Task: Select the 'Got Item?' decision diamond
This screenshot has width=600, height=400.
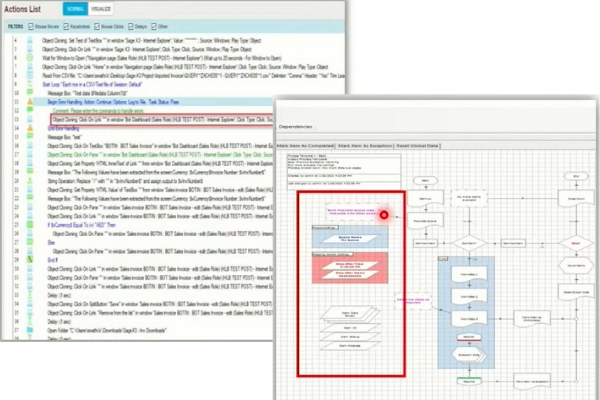Action: click(469, 243)
